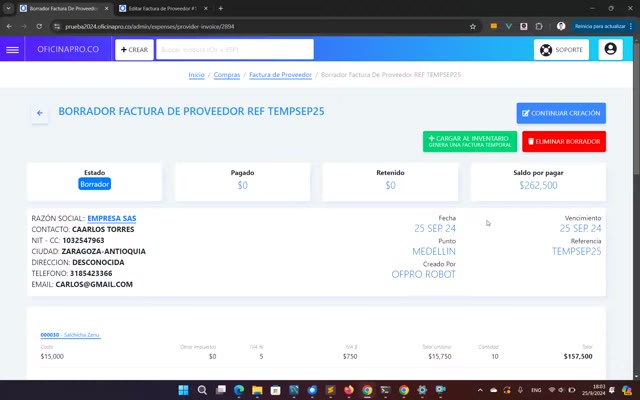Click the CREAR button
Screen dimensions: 640x400
134,49
